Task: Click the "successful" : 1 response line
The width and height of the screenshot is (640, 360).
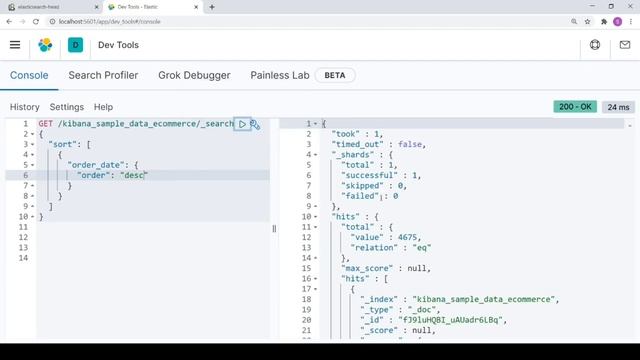Action: click(381, 176)
